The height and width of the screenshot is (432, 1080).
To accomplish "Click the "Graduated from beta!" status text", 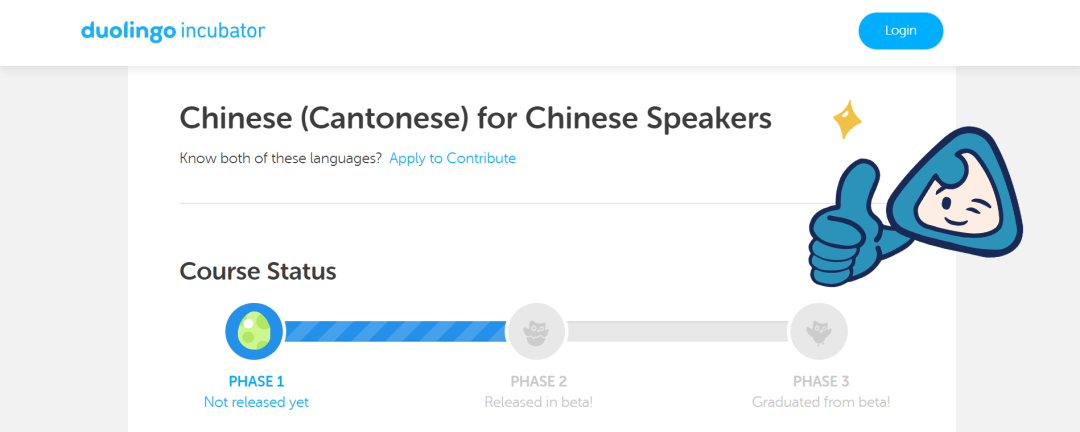I will (821, 402).
